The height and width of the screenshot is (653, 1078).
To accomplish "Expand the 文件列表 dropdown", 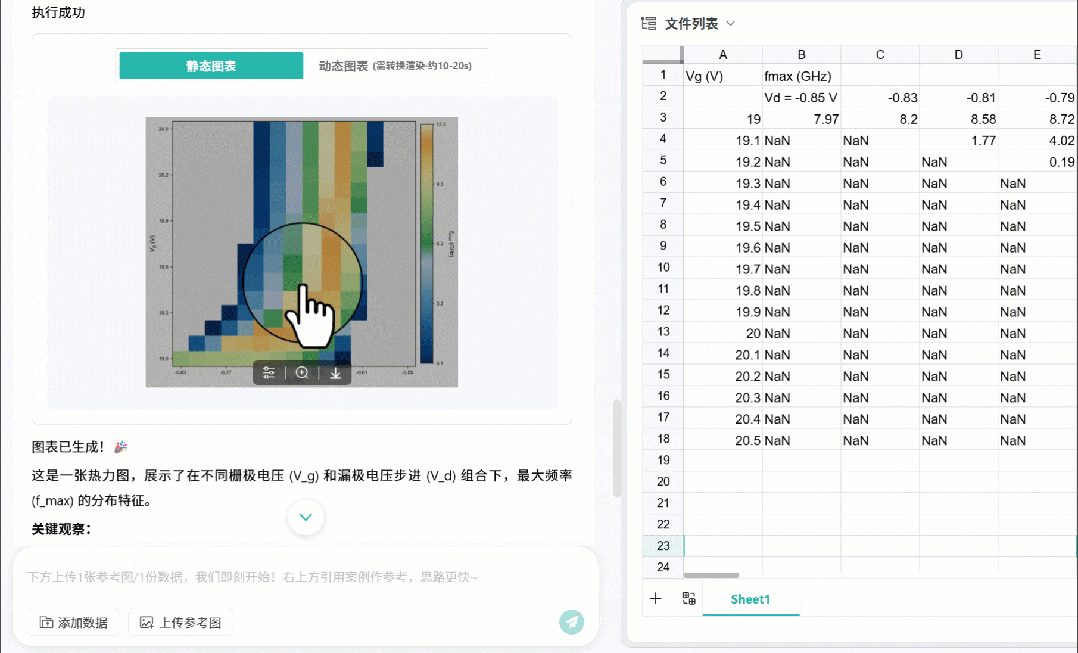I will click(x=730, y=23).
